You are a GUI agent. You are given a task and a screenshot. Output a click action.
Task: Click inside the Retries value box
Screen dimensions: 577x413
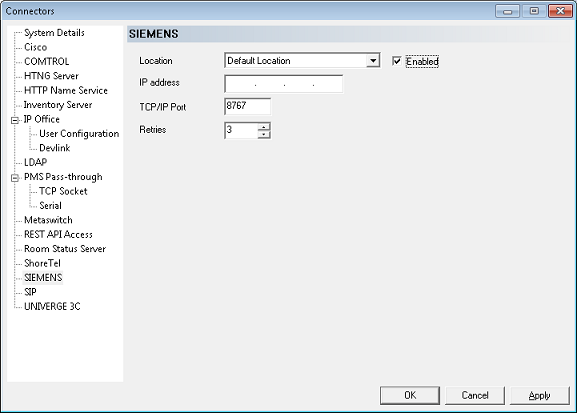241,130
